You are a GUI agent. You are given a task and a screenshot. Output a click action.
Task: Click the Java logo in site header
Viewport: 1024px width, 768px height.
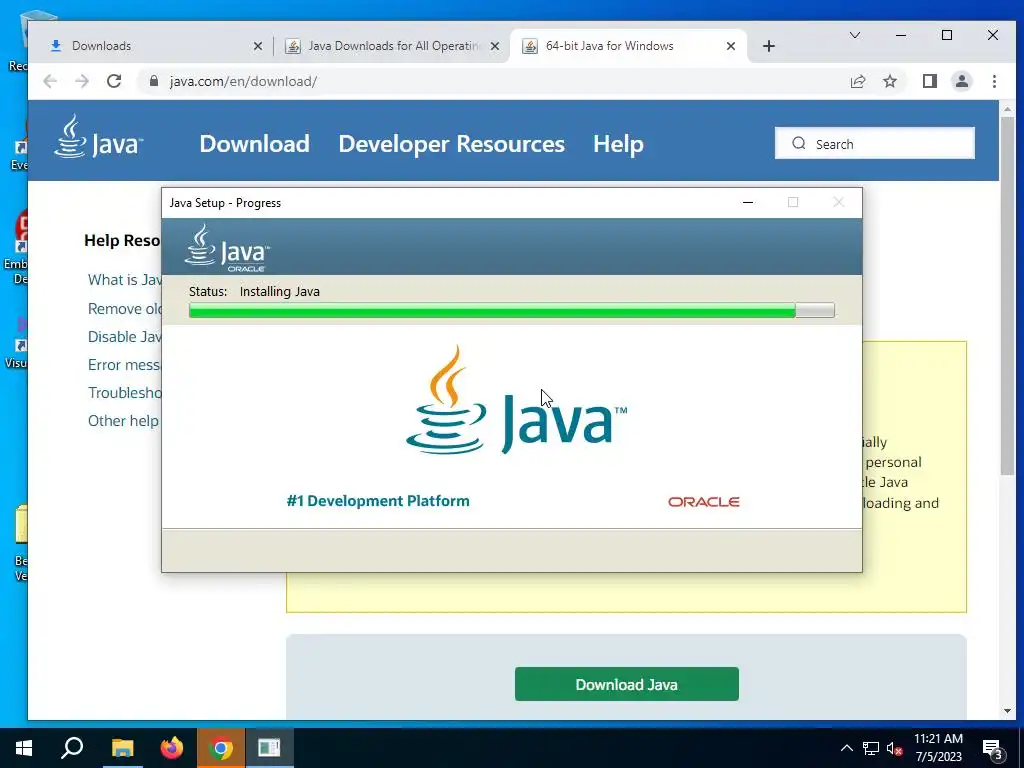[98, 137]
